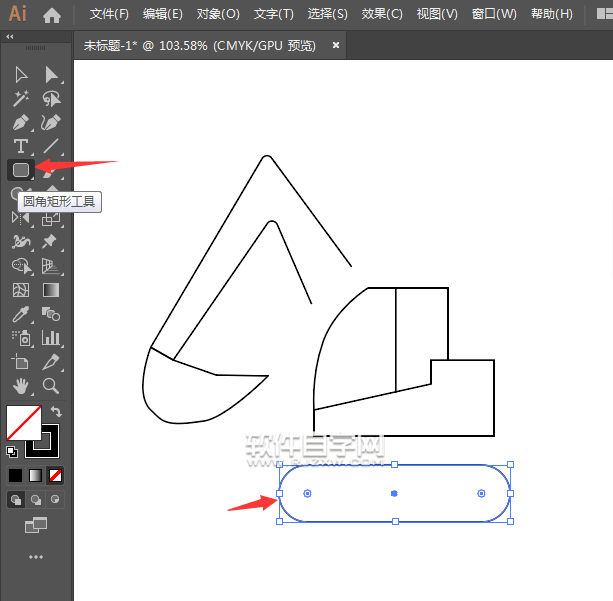Swap fill and stroke colors

(x=56, y=411)
